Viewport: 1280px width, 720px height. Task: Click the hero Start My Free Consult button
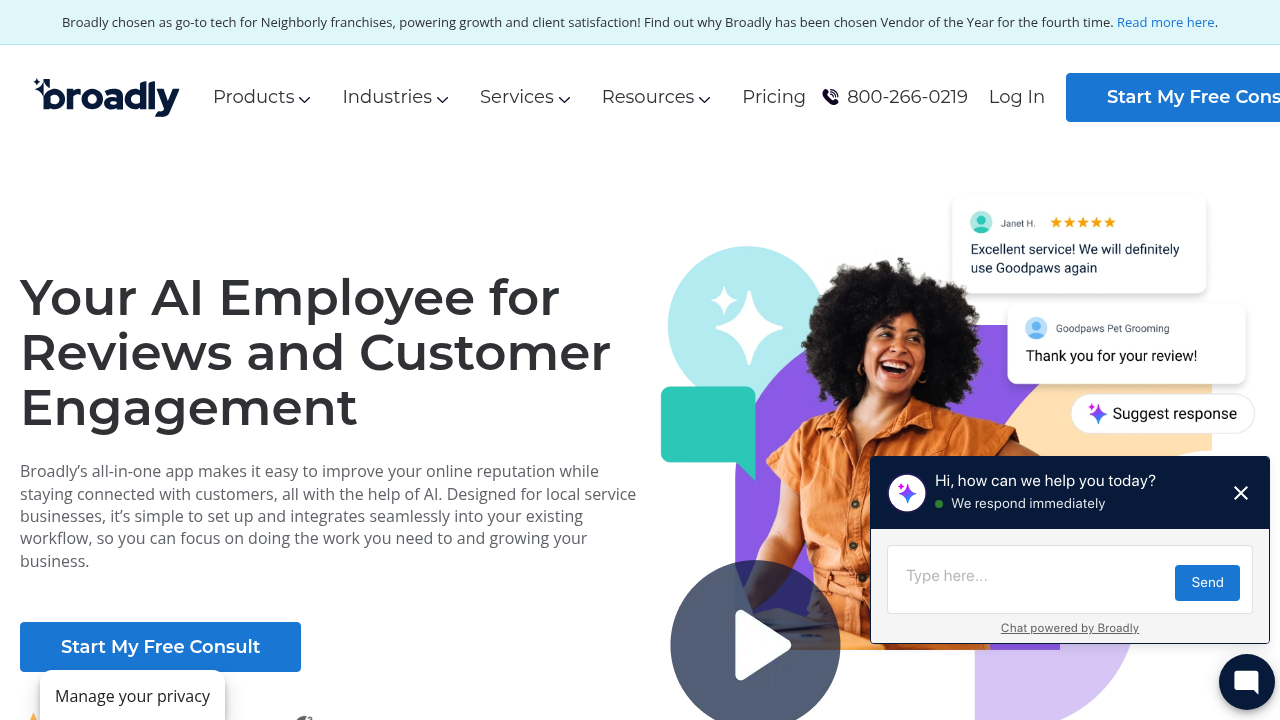click(160, 647)
